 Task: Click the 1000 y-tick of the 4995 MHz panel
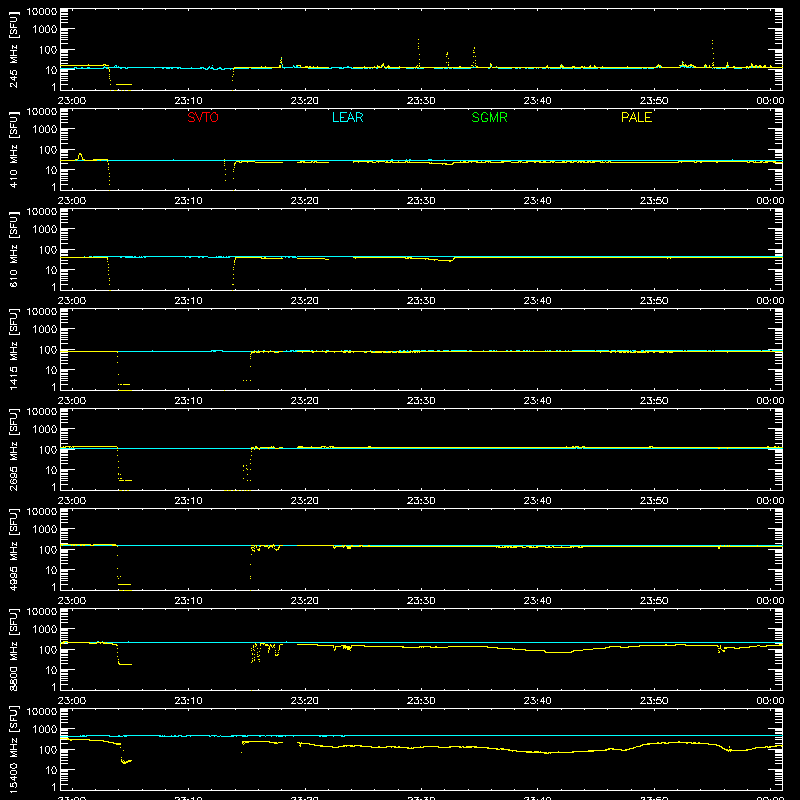[x=45, y=529]
